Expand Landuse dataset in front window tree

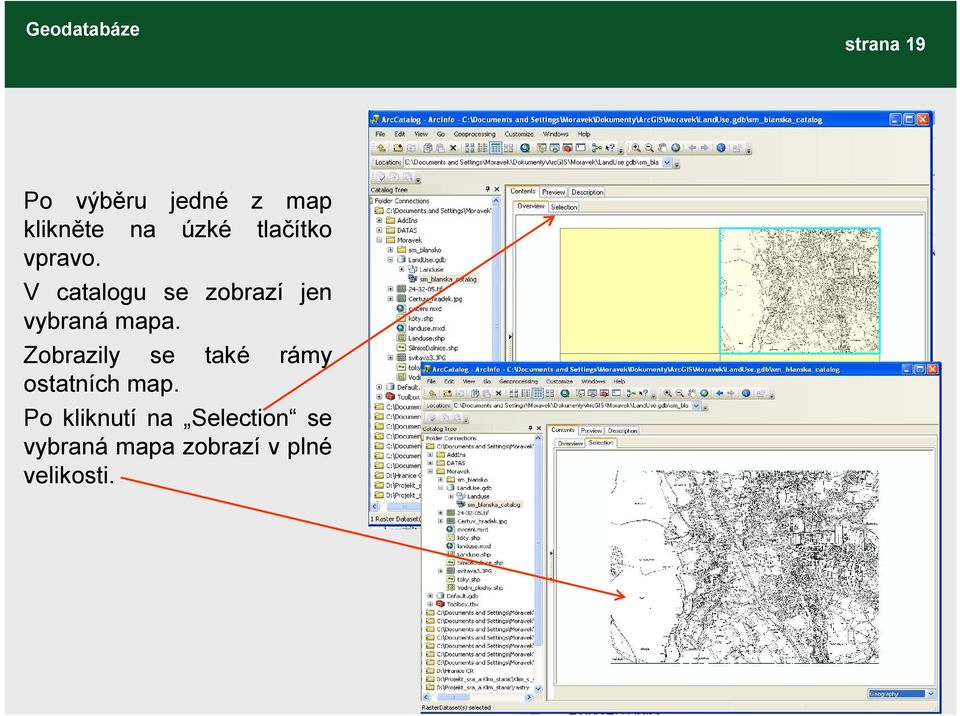tap(451, 496)
